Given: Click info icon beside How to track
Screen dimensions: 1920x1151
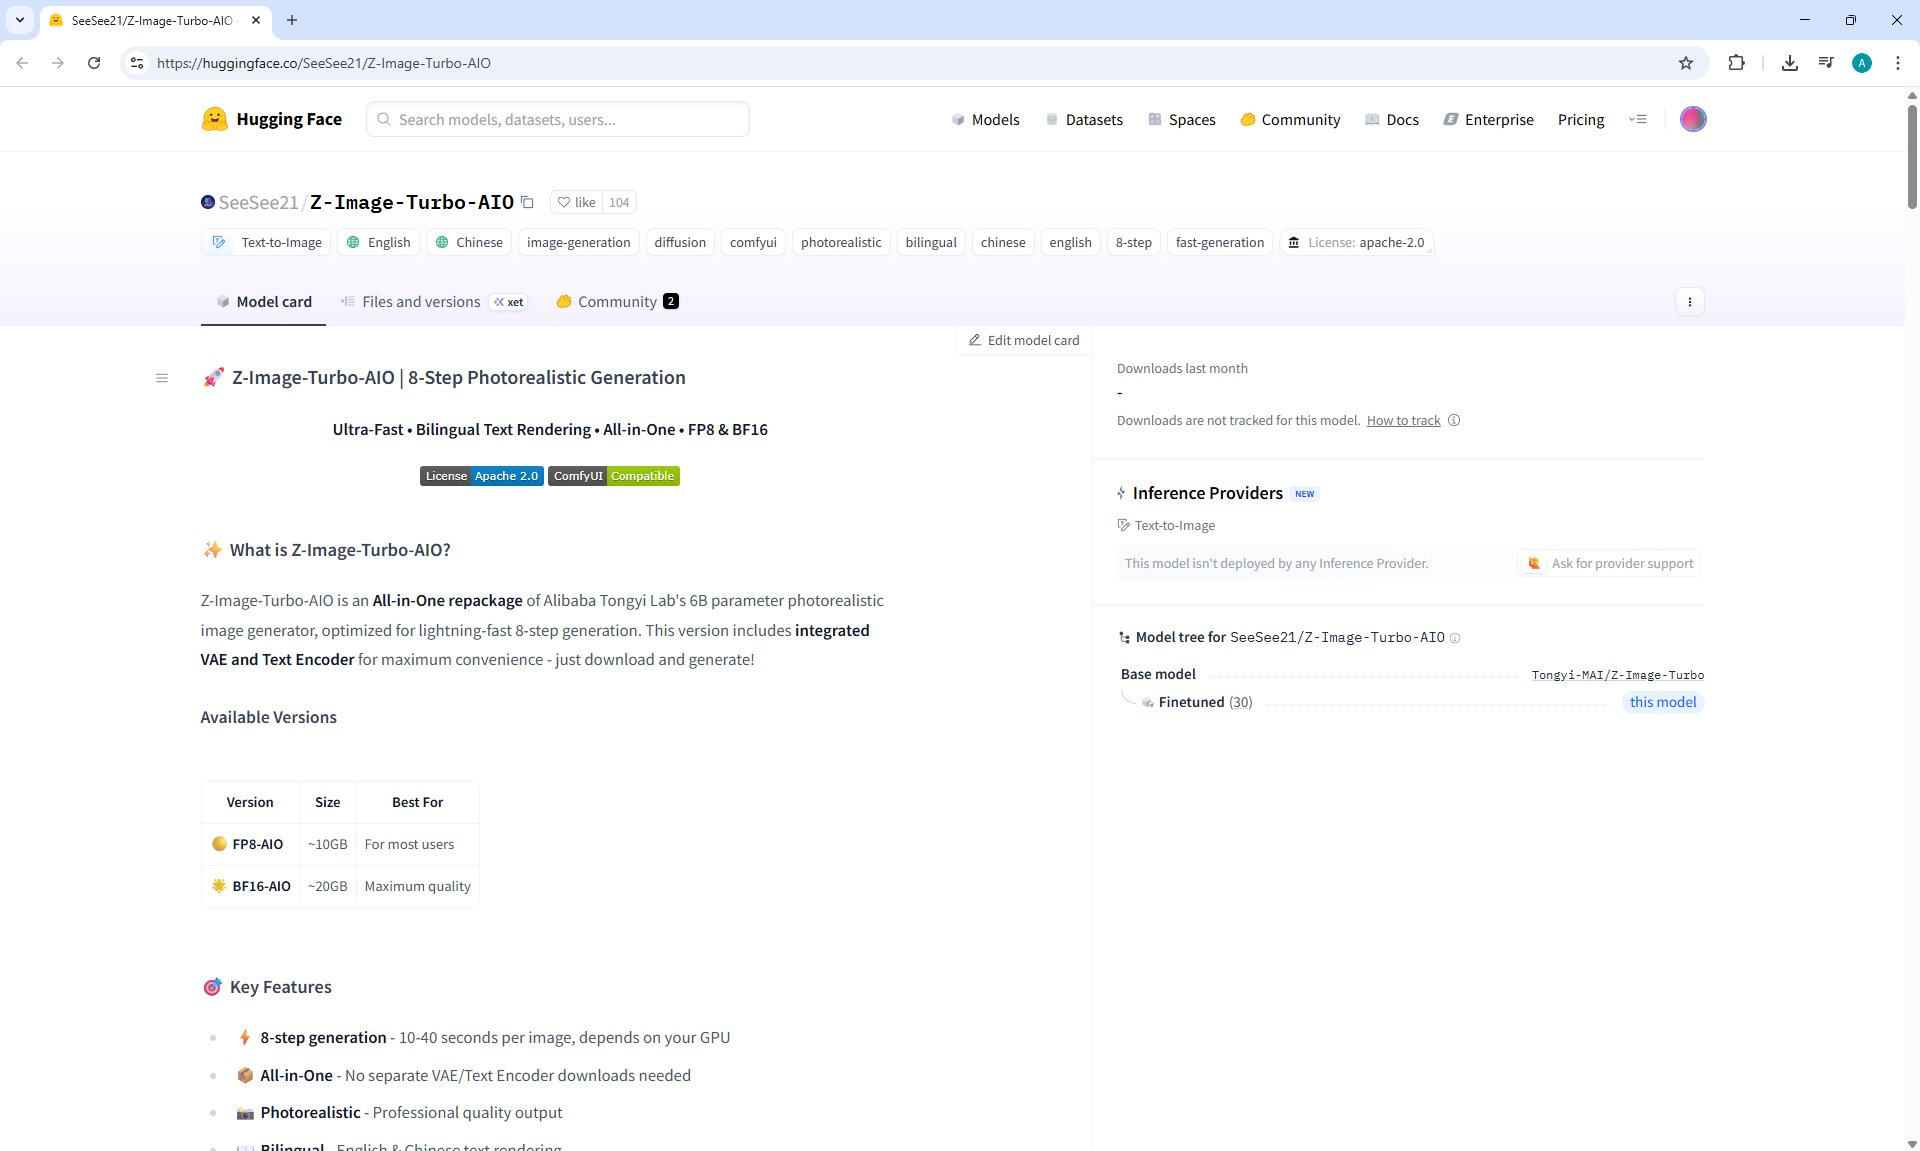Looking at the screenshot, I should 1454,420.
